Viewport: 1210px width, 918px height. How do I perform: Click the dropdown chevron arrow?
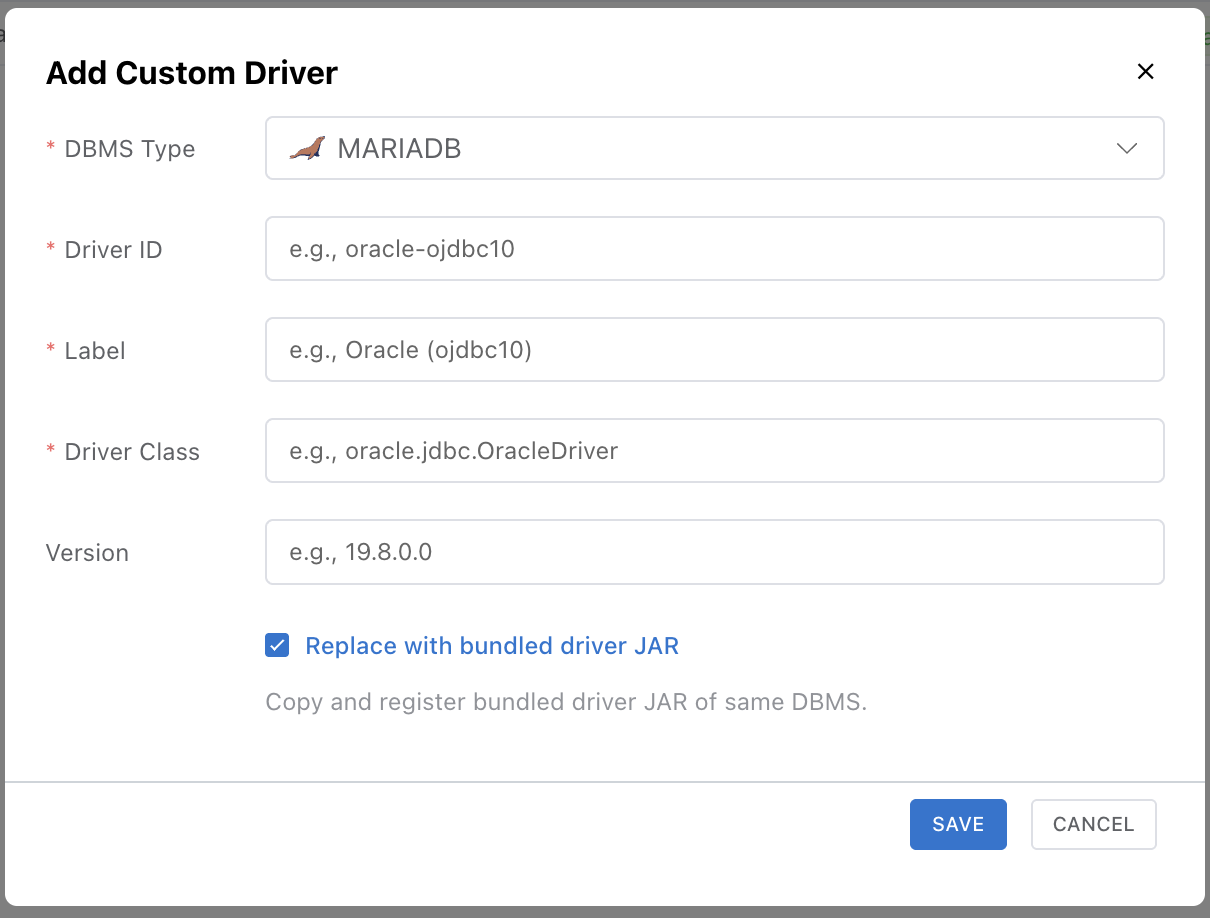1126,149
